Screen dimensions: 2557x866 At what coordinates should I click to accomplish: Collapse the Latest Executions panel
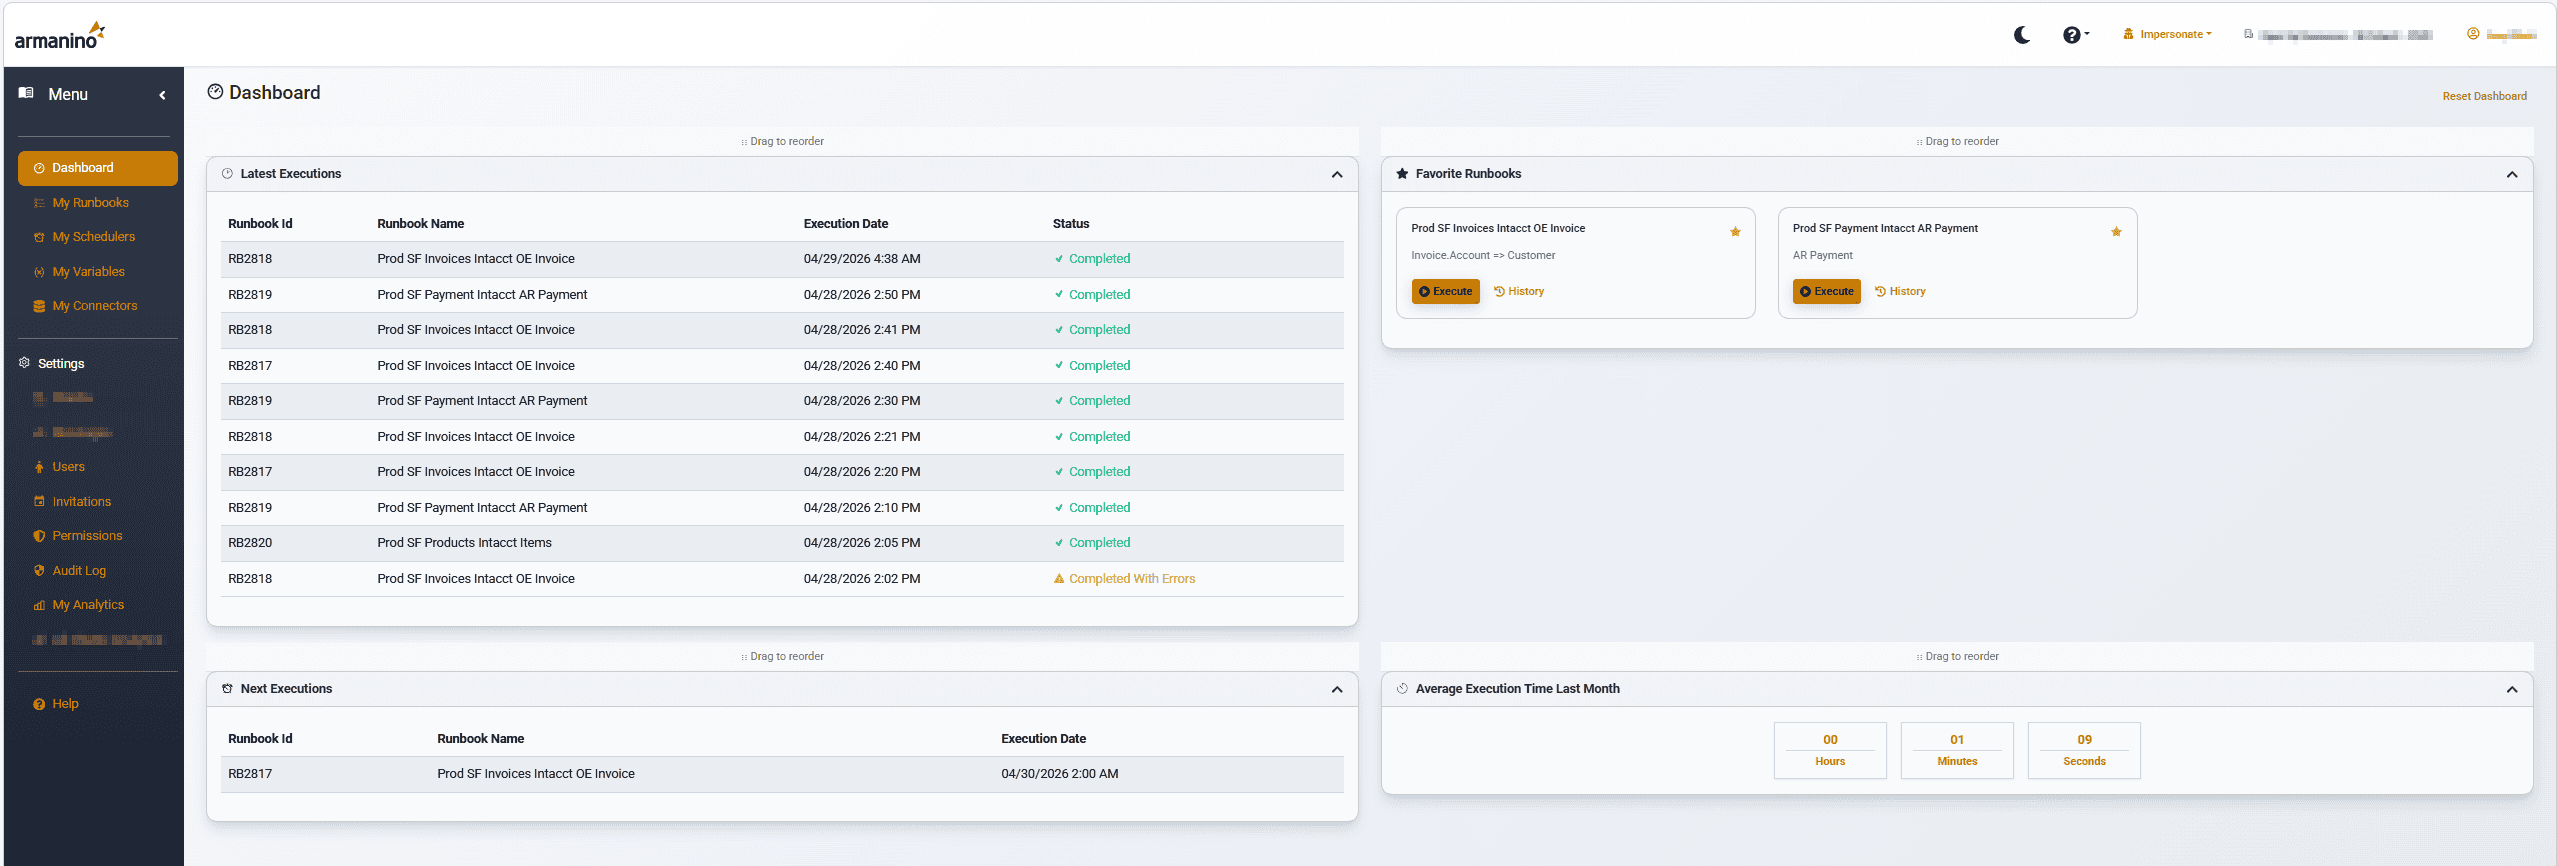(1337, 175)
